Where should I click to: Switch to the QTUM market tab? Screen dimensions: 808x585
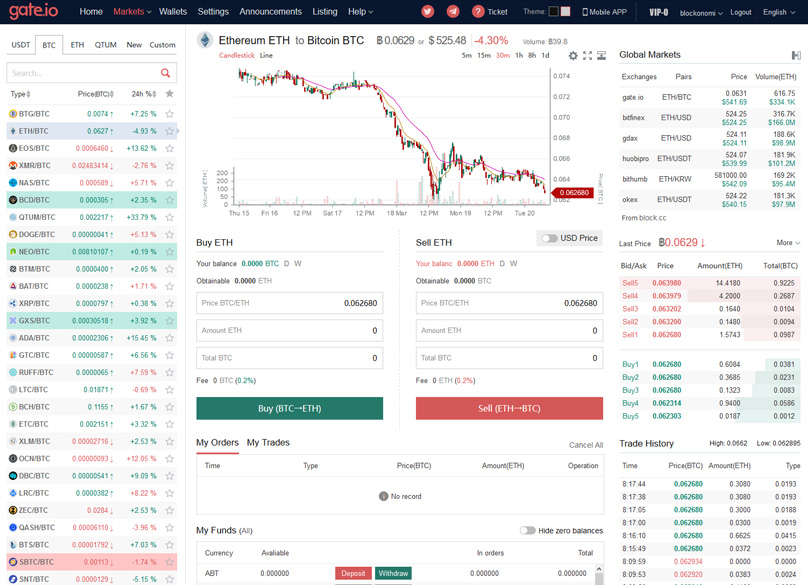[x=106, y=45]
